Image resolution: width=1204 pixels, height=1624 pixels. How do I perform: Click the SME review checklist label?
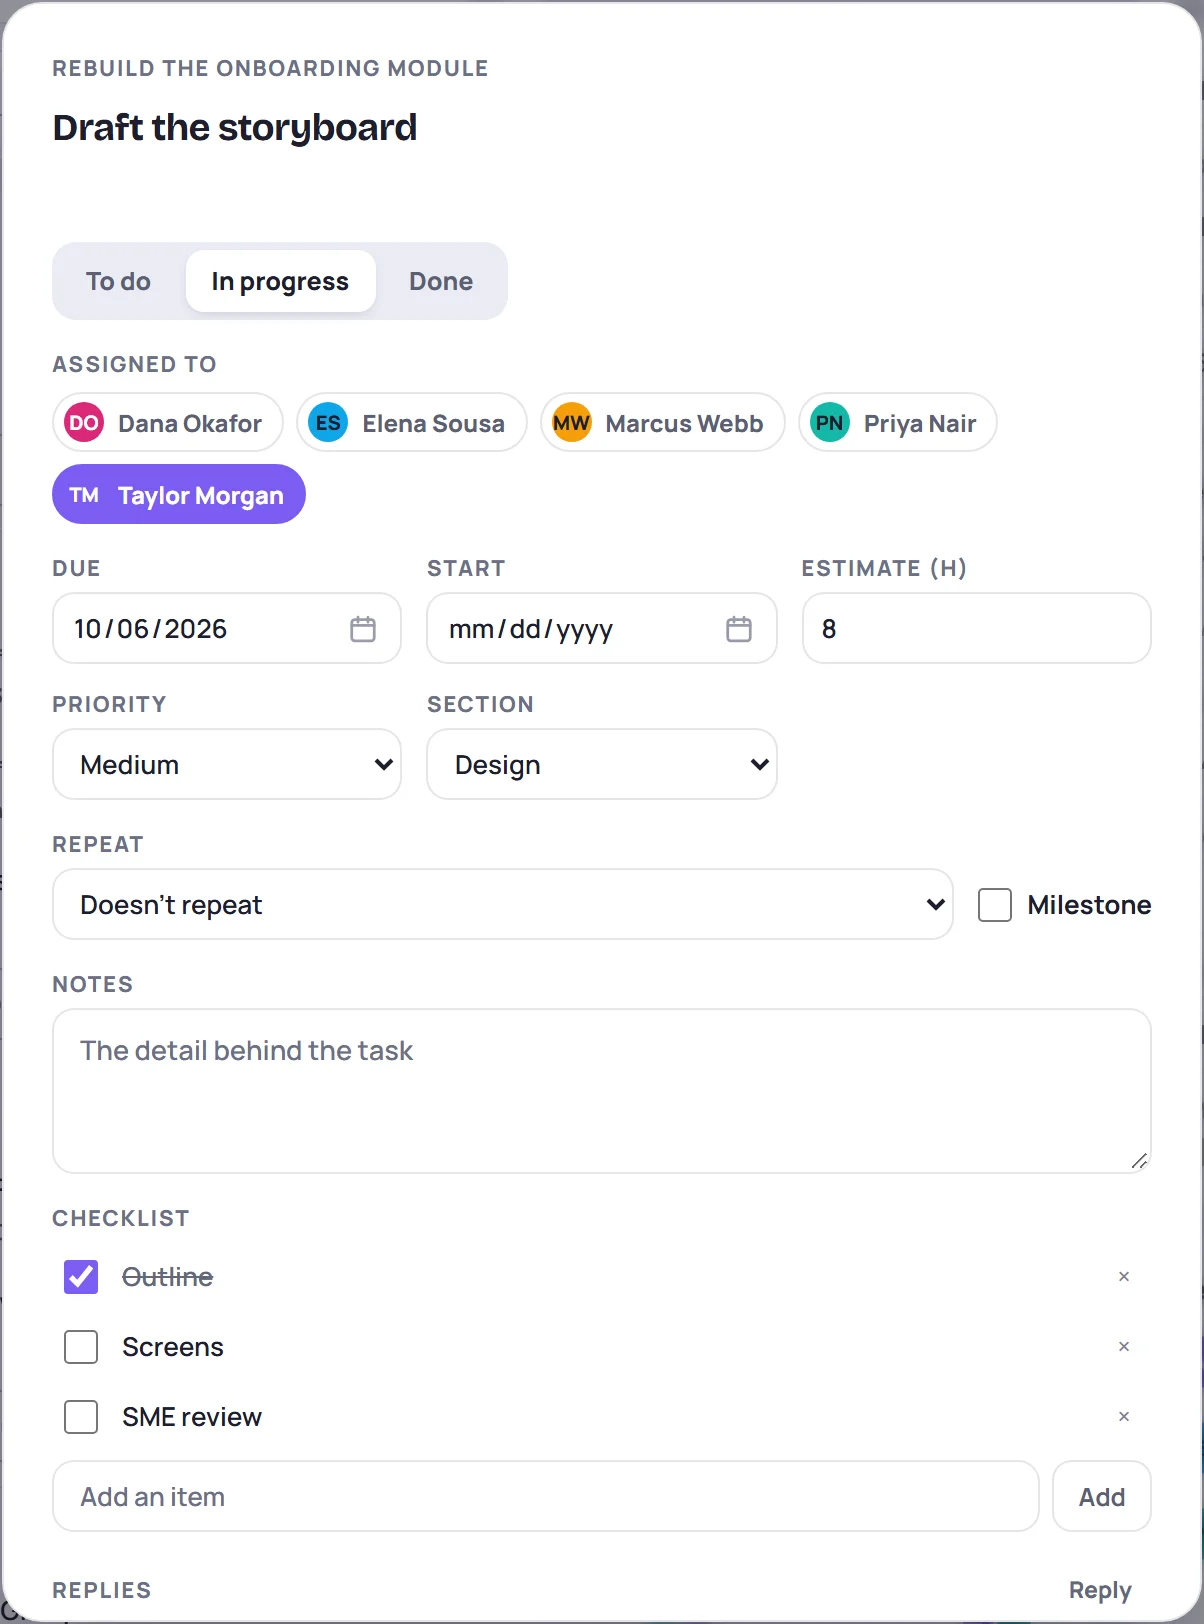pos(192,1417)
